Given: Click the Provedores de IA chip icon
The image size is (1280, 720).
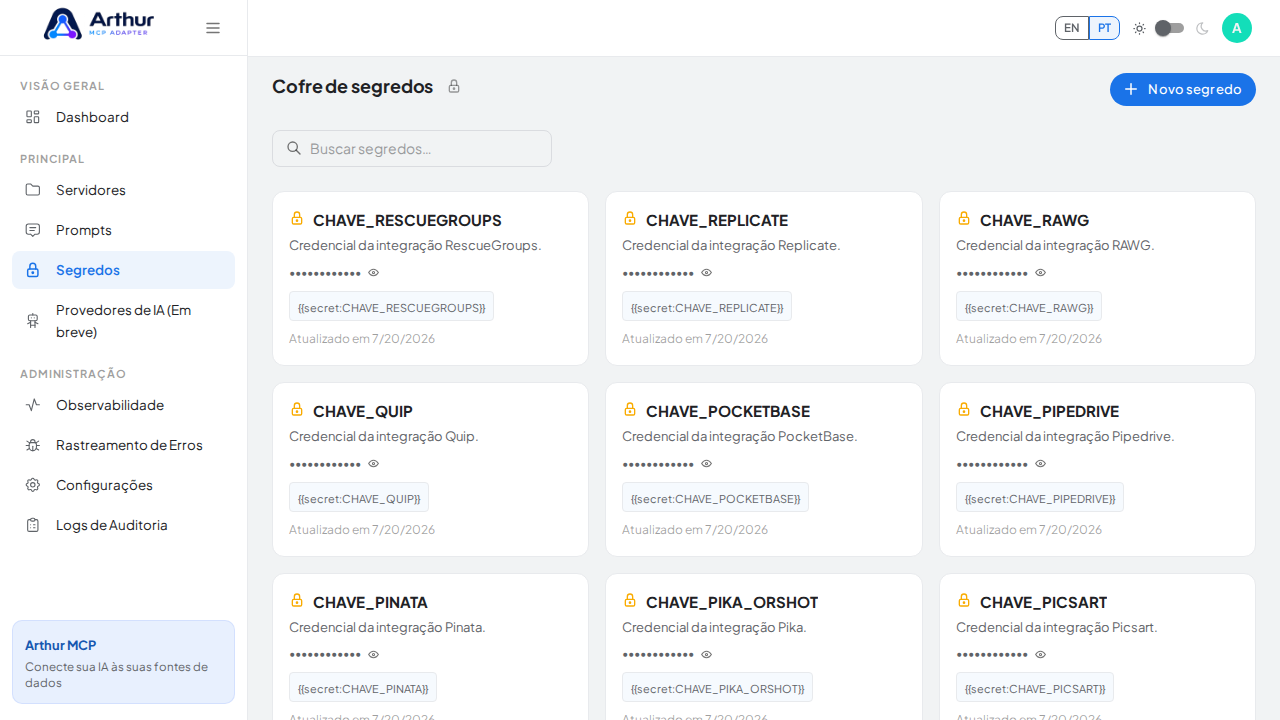Looking at the screenshot, I should [x=33, y=320].
